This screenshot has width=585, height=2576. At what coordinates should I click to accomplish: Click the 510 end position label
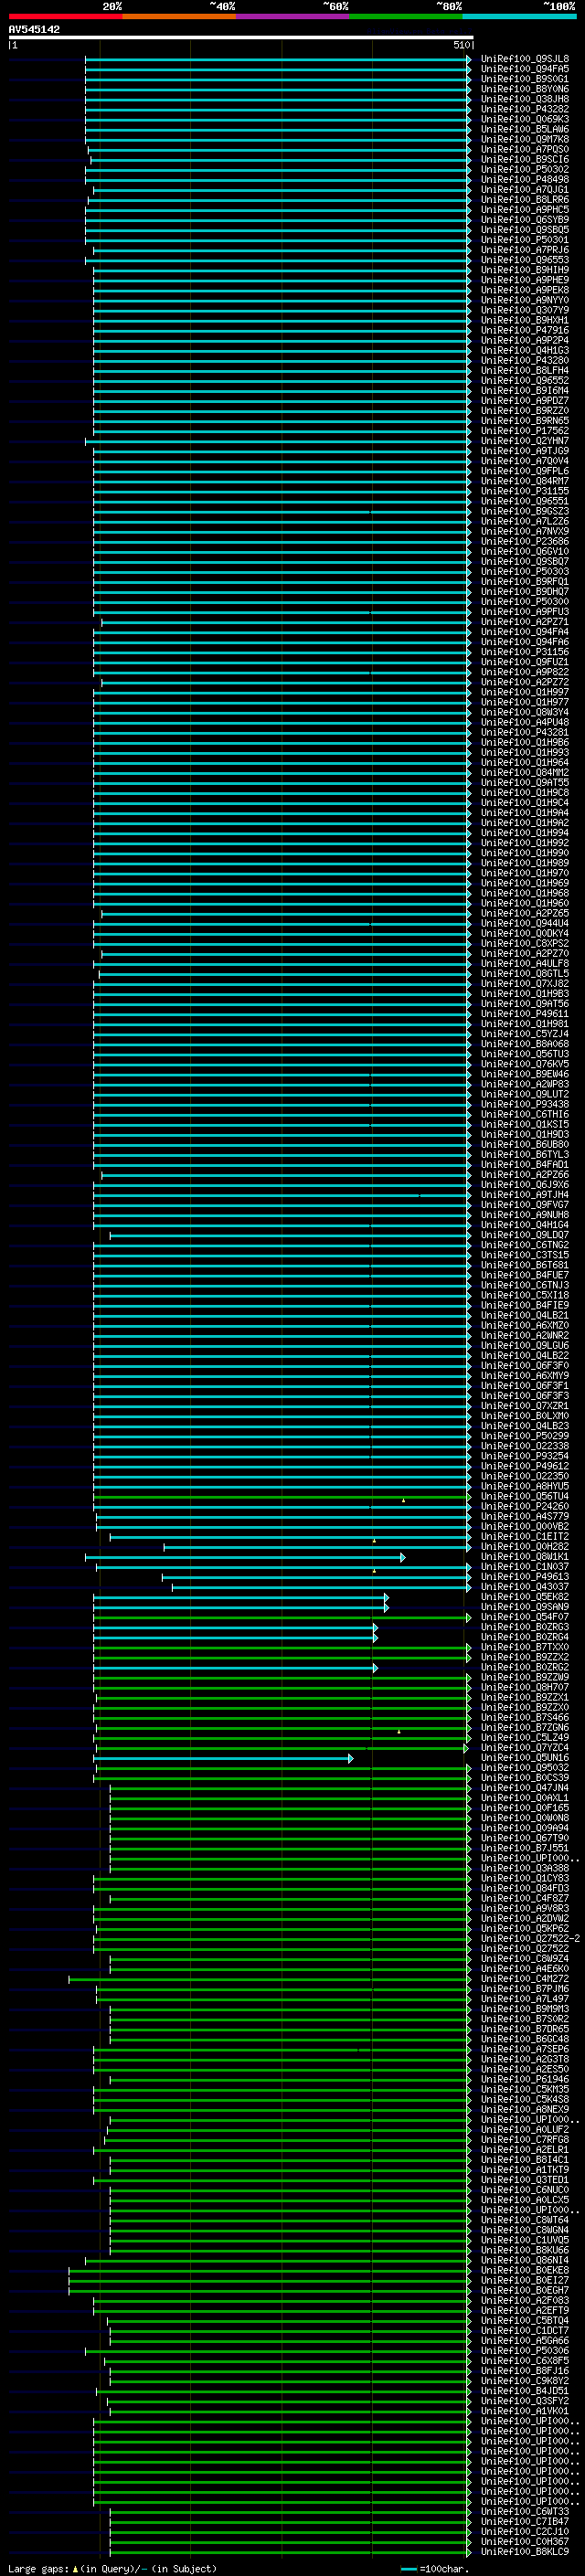pos(461,45)
